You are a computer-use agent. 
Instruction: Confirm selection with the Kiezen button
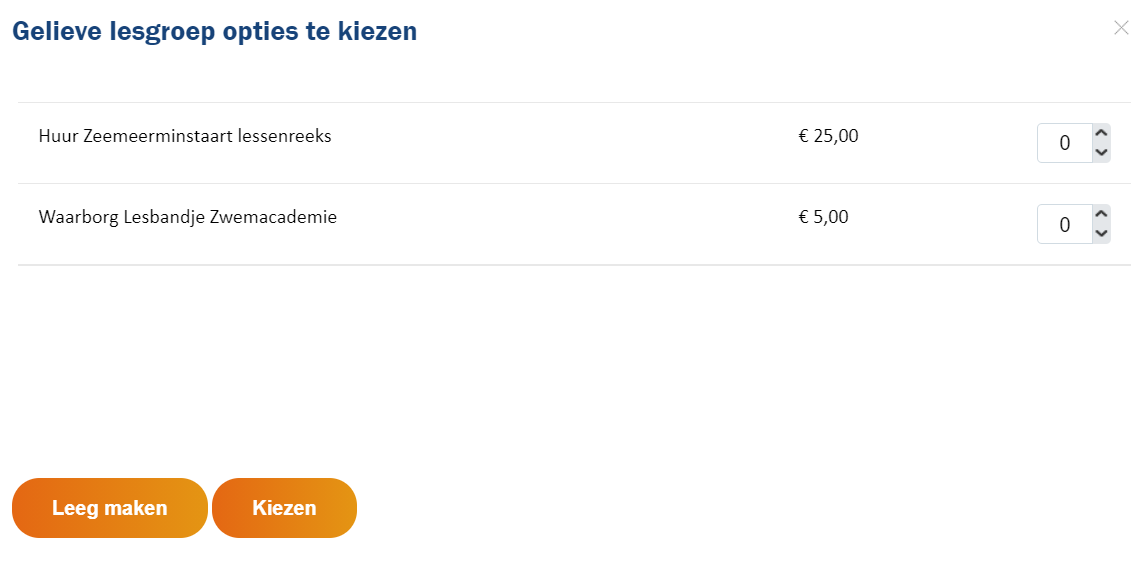click(x=285, y=508)
